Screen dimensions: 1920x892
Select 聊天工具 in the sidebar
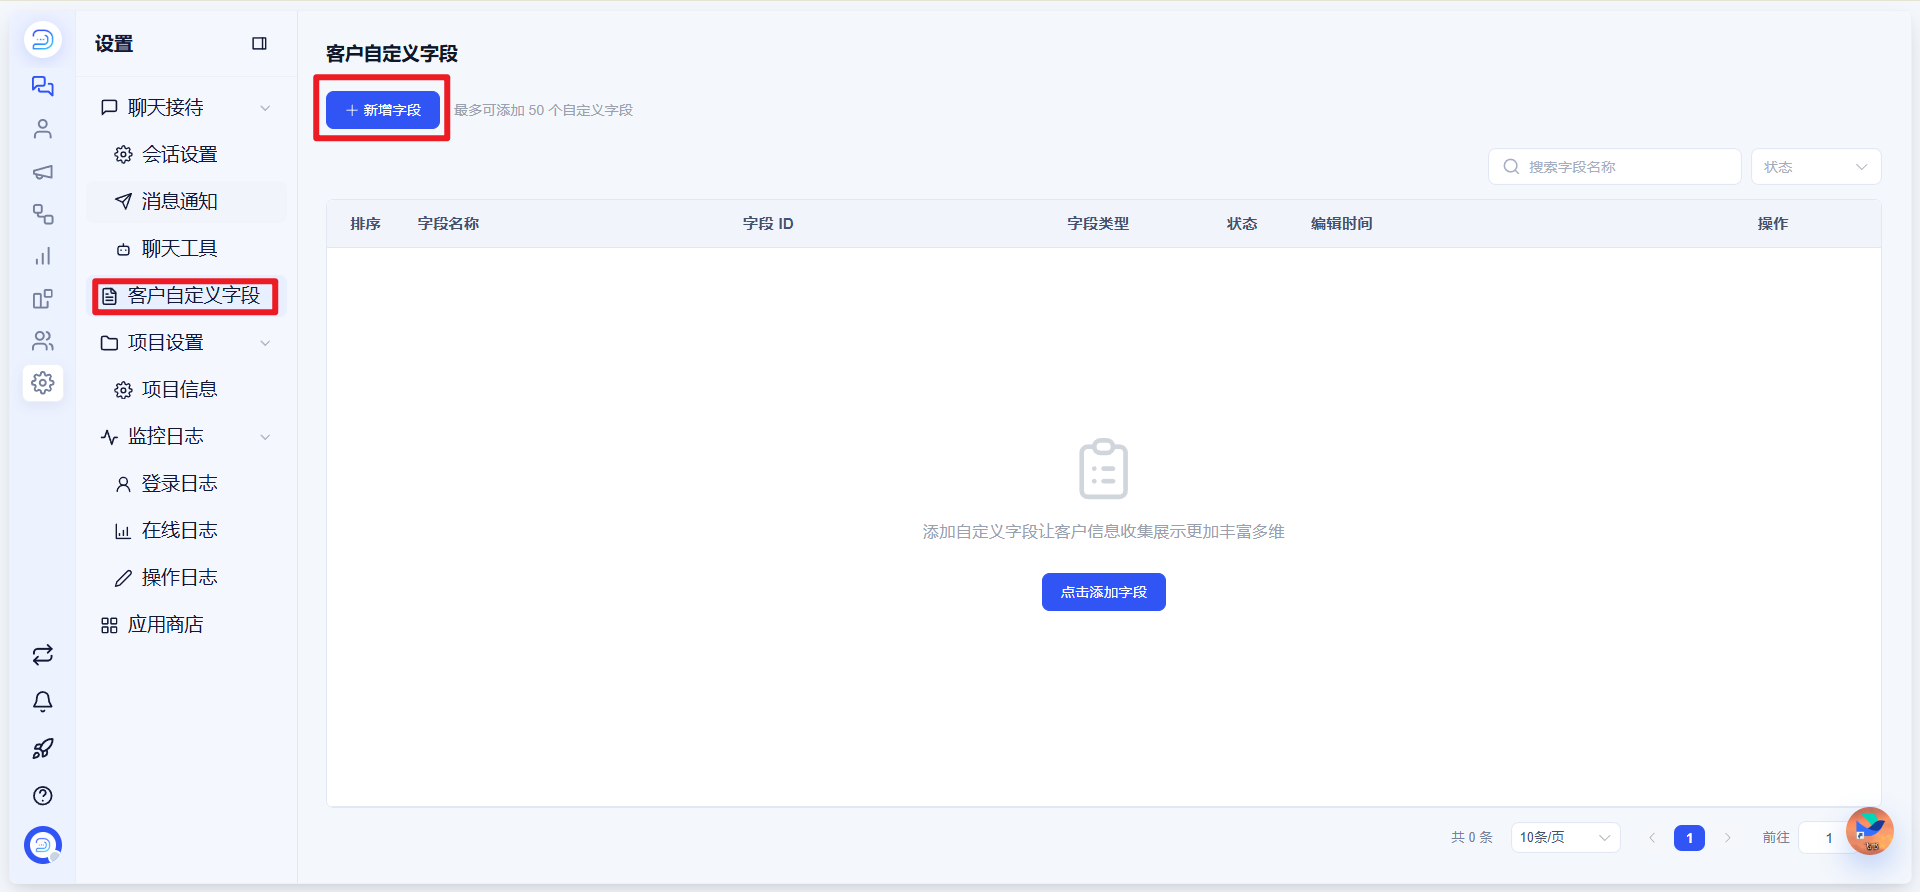(x=185, y=249)
